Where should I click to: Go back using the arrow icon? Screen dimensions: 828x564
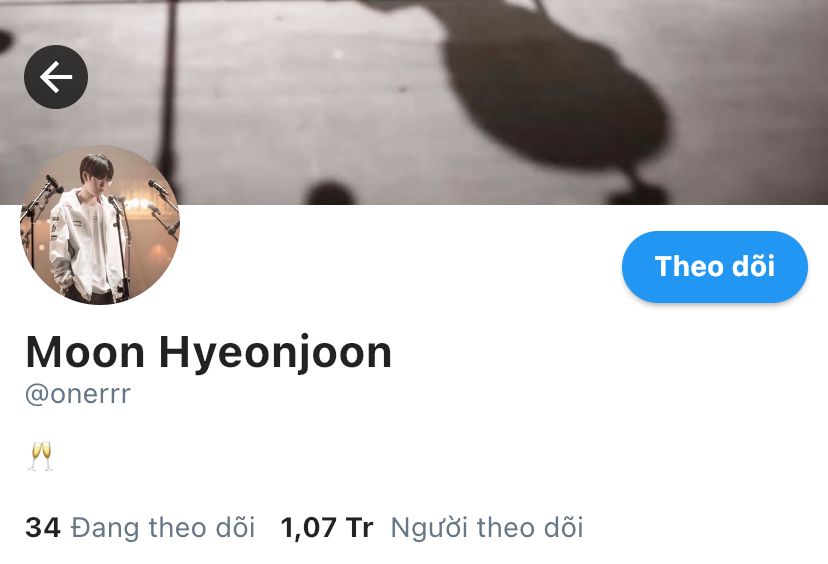[x=56, y=77]
